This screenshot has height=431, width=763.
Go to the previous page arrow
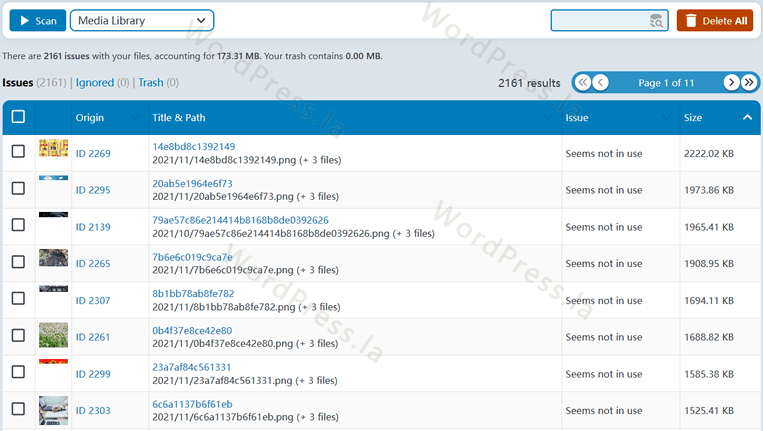[600, 83]
